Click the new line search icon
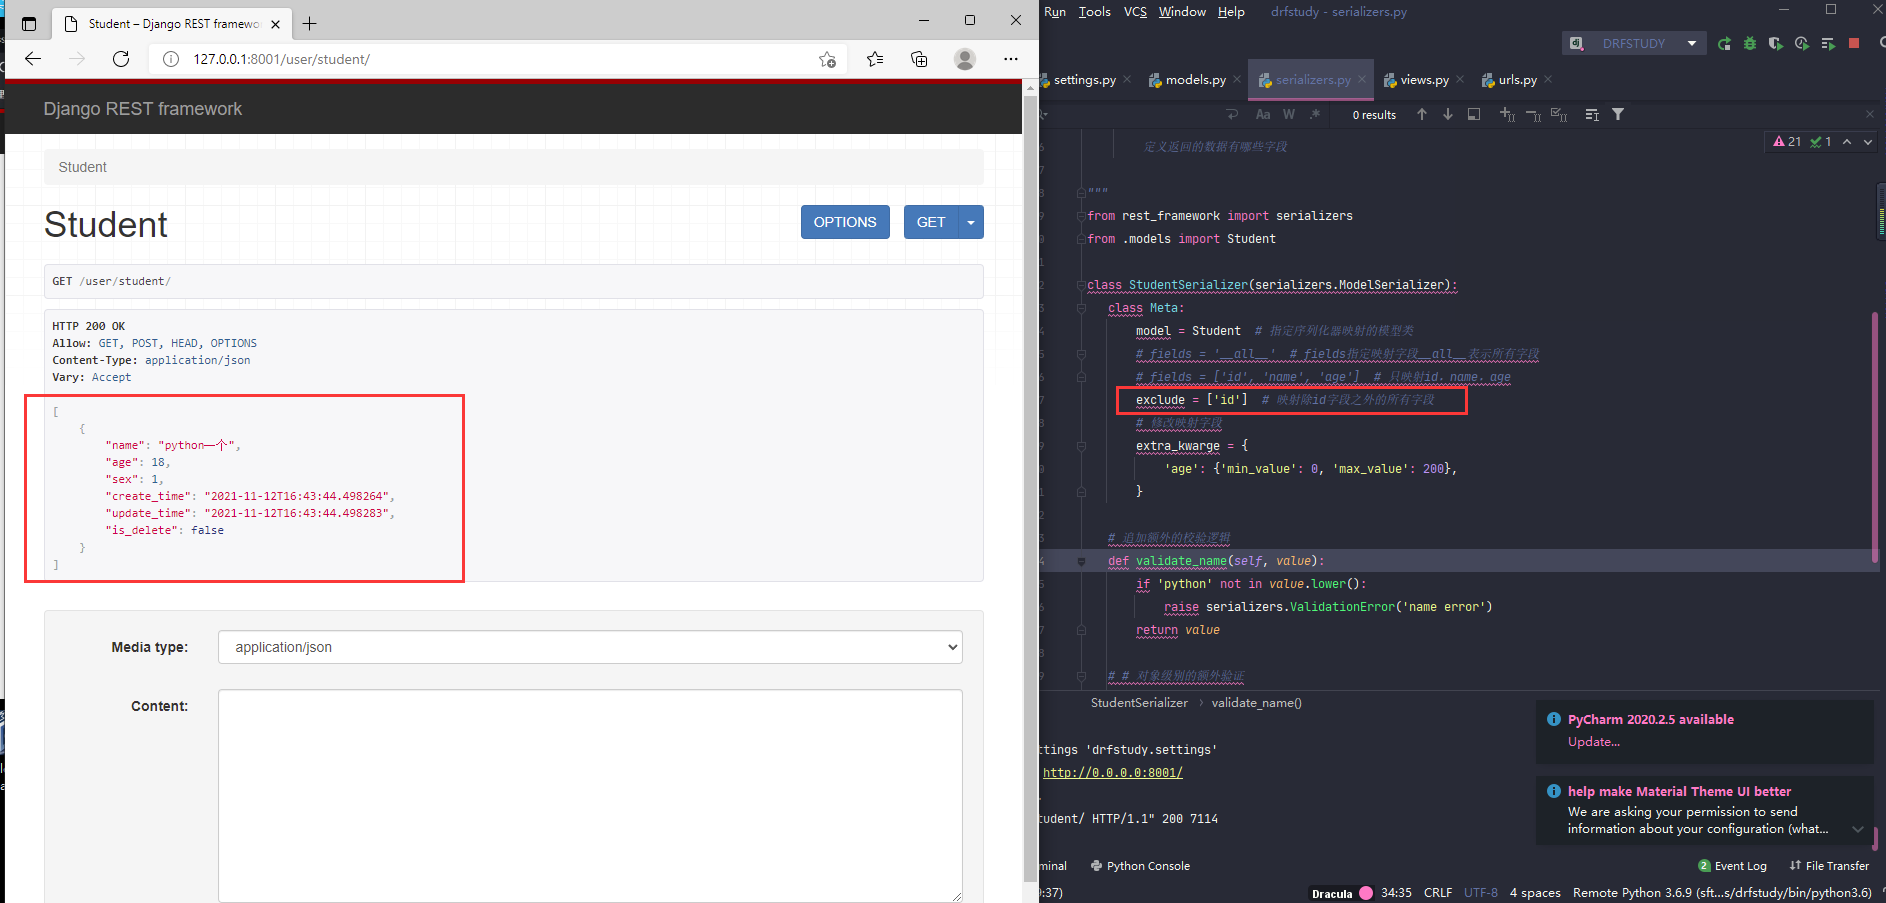This screenshot has height=903, width=1886. click(x=1232, y=114)
